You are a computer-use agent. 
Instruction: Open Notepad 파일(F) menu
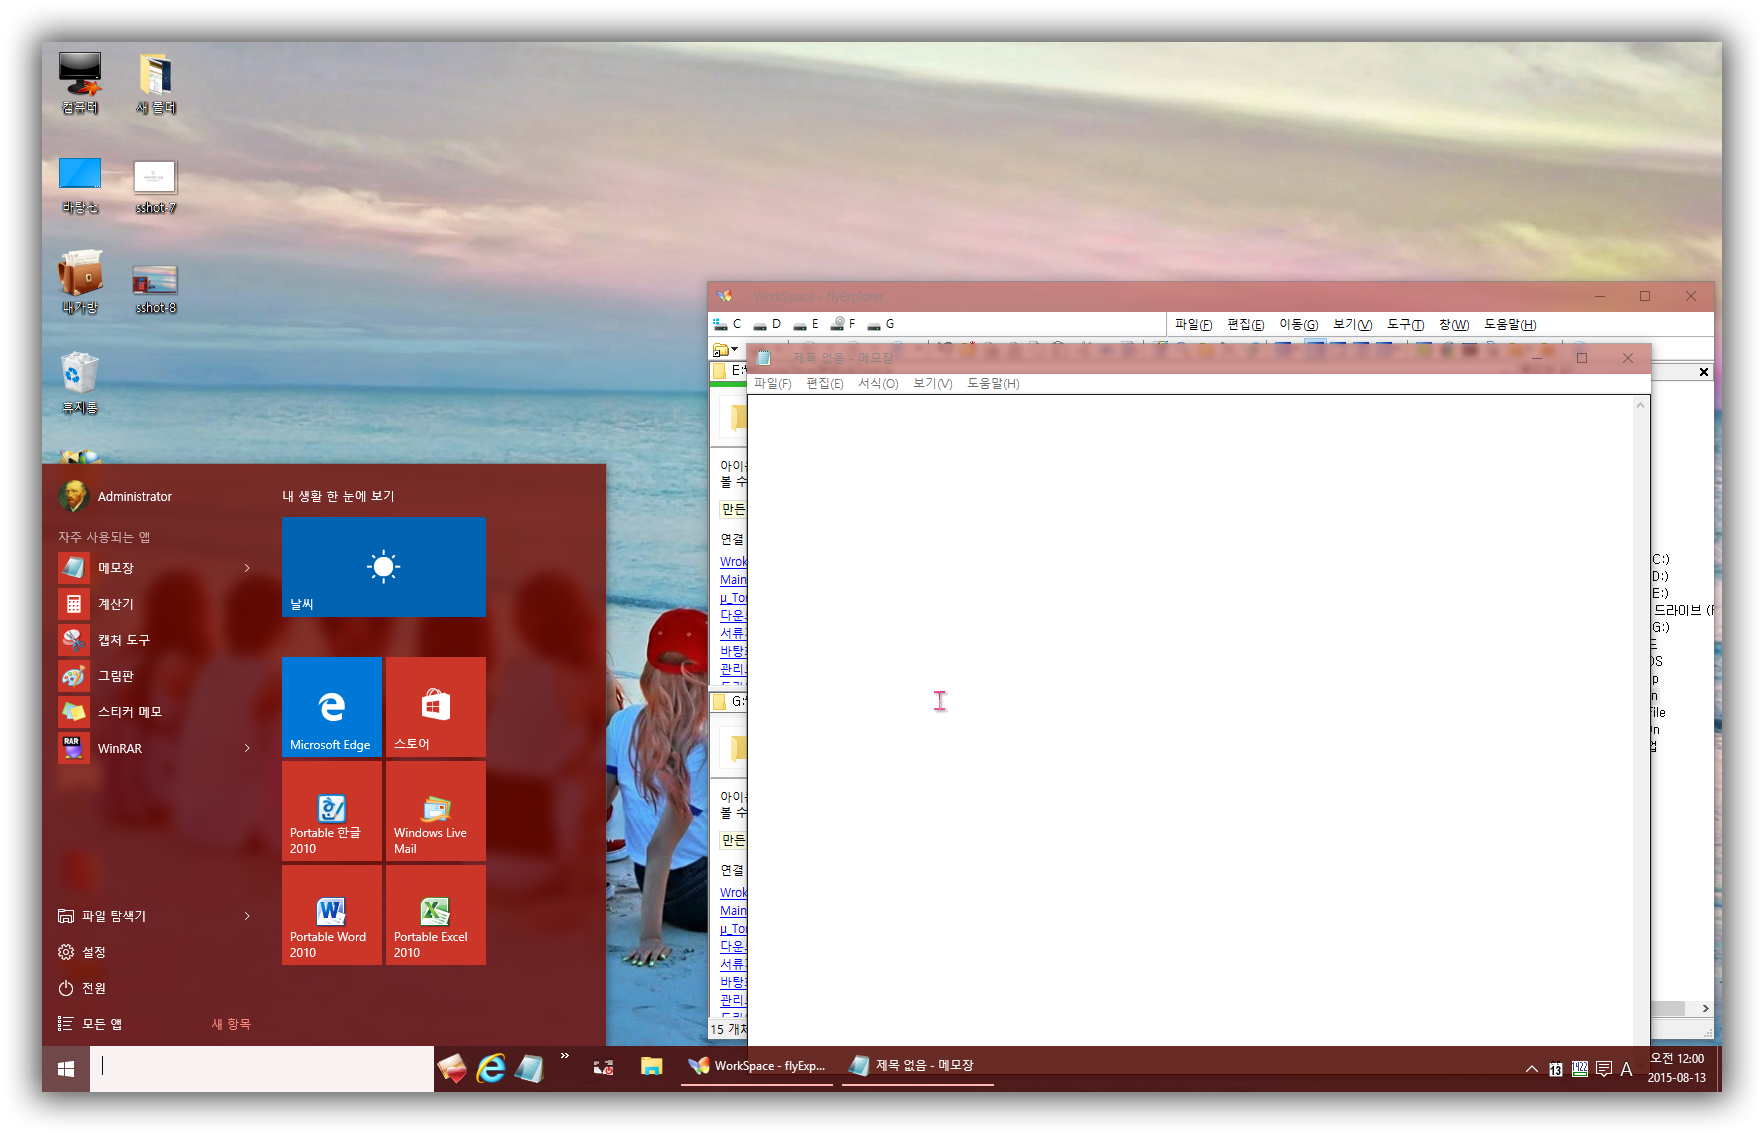tap(772, 384)
